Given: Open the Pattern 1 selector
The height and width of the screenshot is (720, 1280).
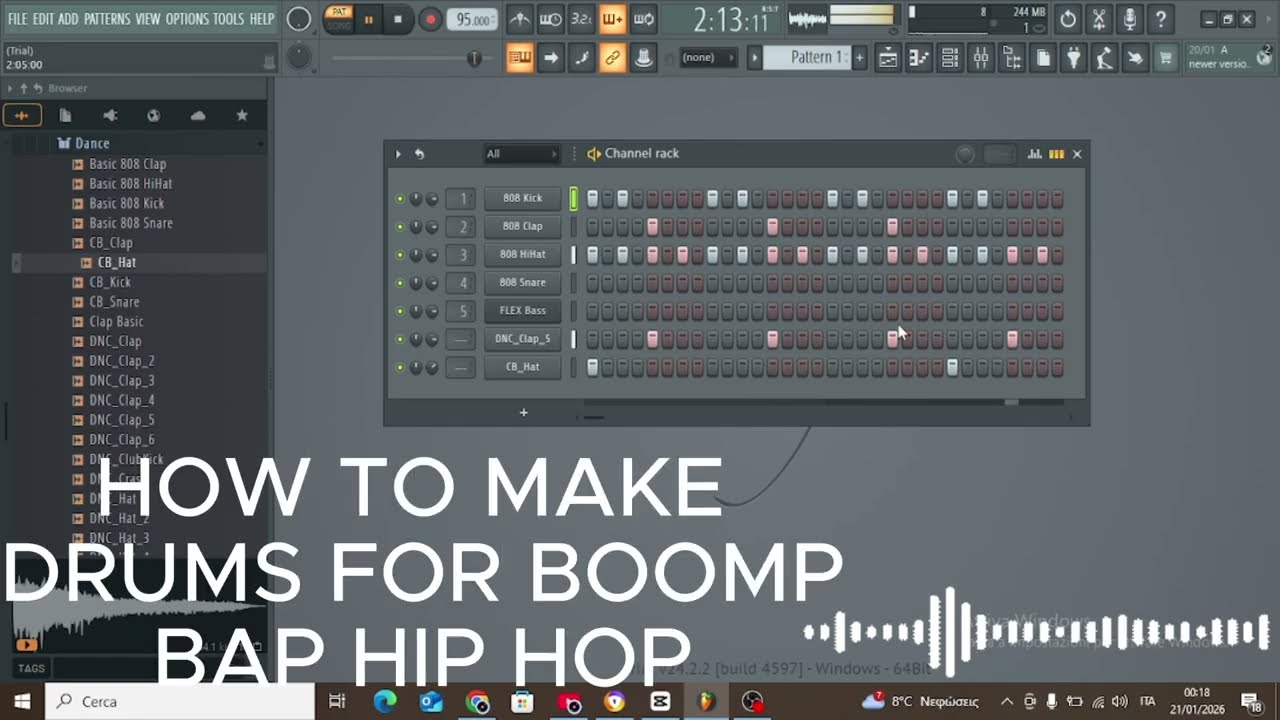Looking at the screenshot, I should [806, 58].
